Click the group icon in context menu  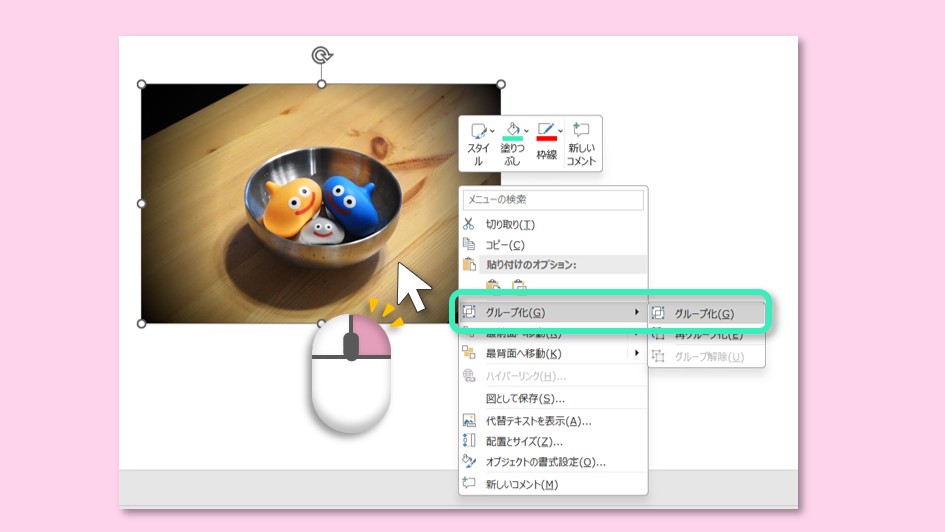click(x=469, y=311)
